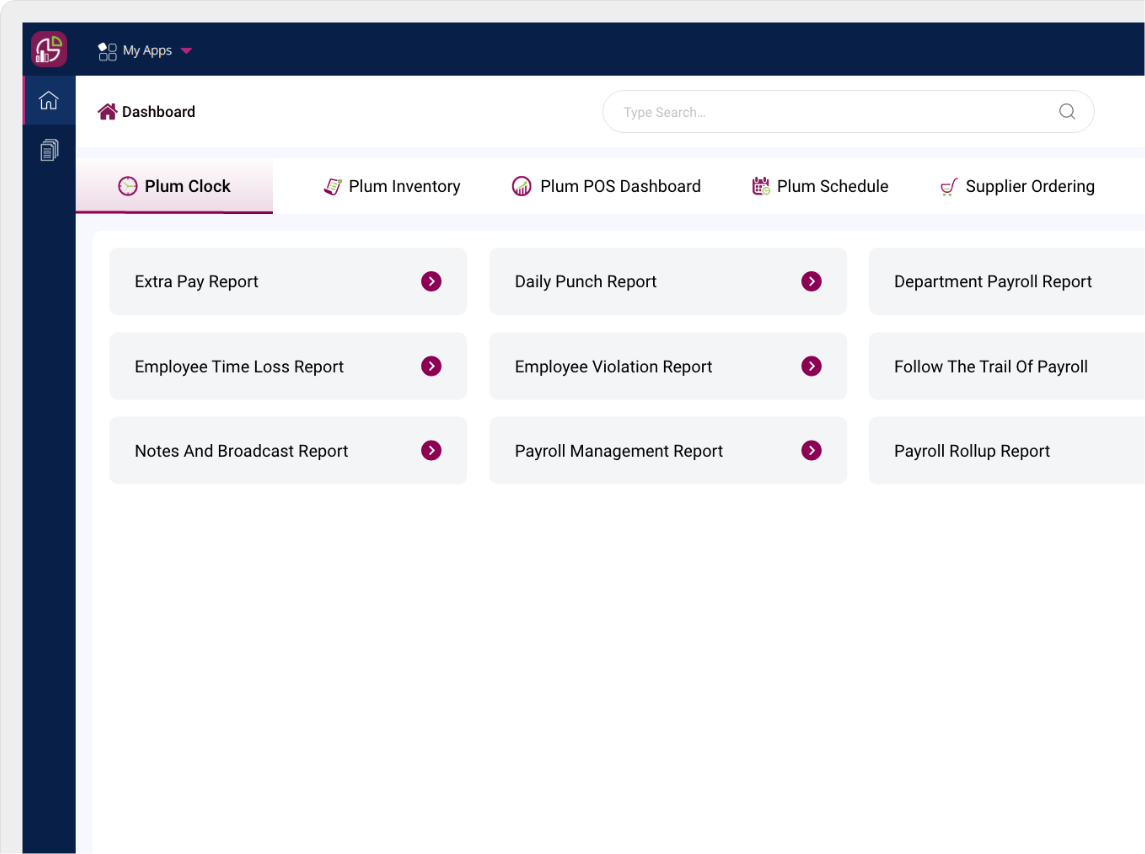
Task: Switch to the Plum Inventory tab
Action: coord(392,186)
